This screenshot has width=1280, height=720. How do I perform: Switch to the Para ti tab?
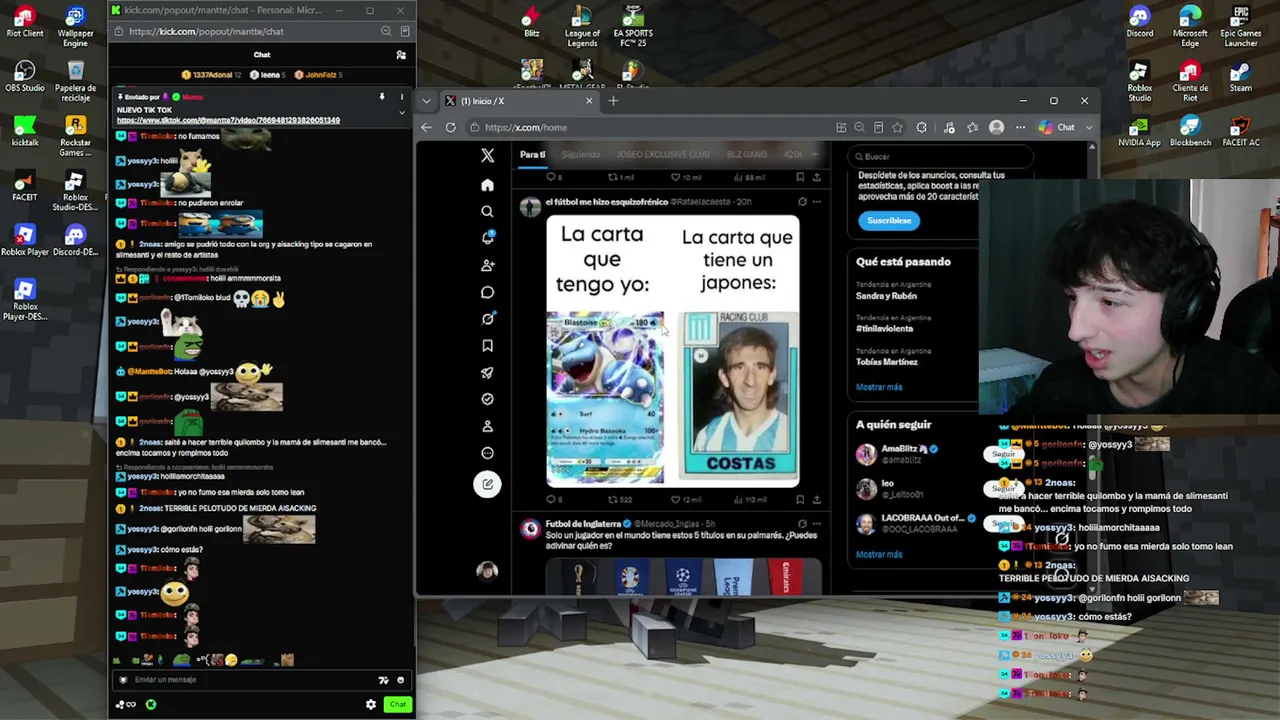tap(532, 155)
